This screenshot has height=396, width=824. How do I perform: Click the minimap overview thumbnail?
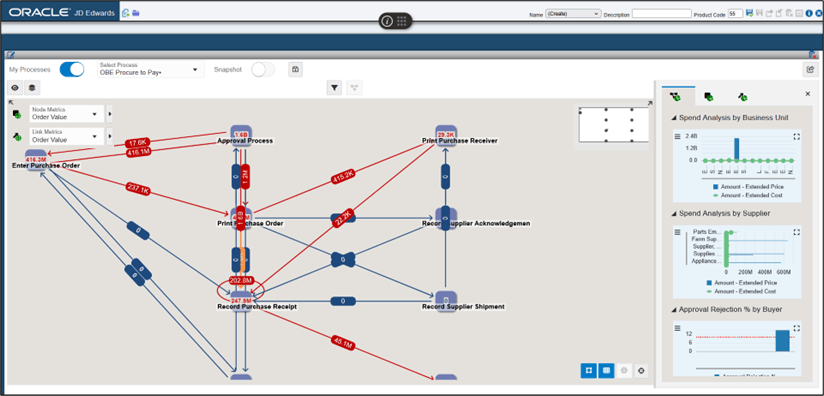[614, 125]
